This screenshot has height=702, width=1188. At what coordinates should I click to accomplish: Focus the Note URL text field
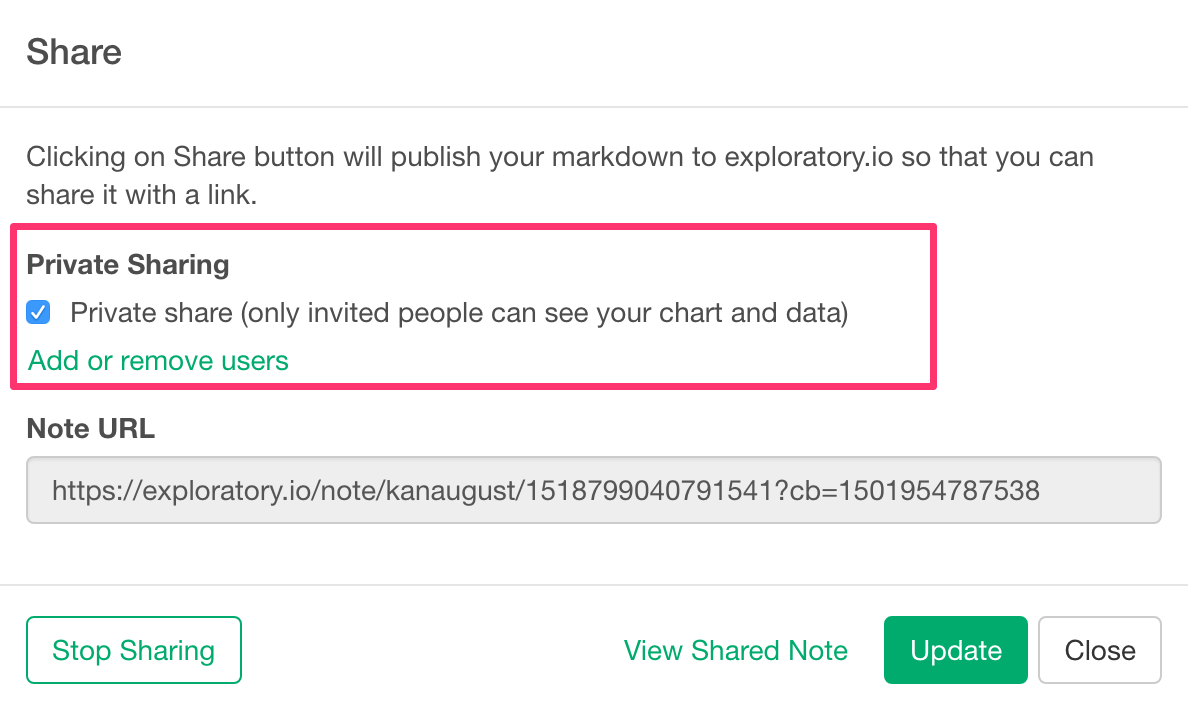pyautogui.click(x=594, y=491)
